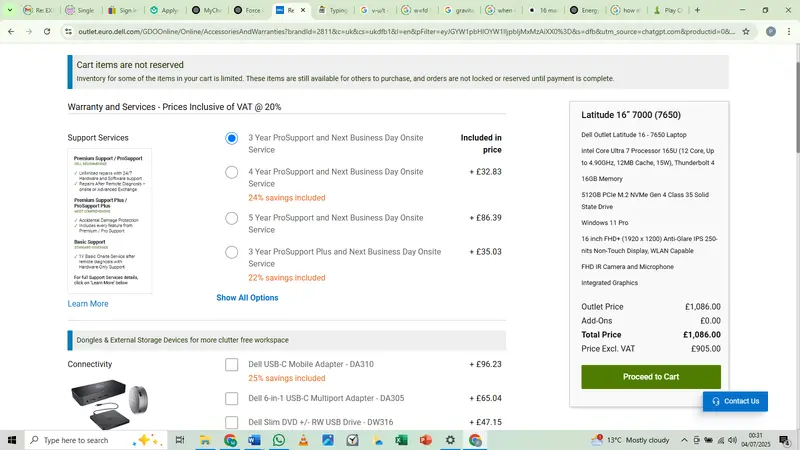
Task: Select 3 Year ProSupport Next Business Day option
Action: tap(232, 138)
